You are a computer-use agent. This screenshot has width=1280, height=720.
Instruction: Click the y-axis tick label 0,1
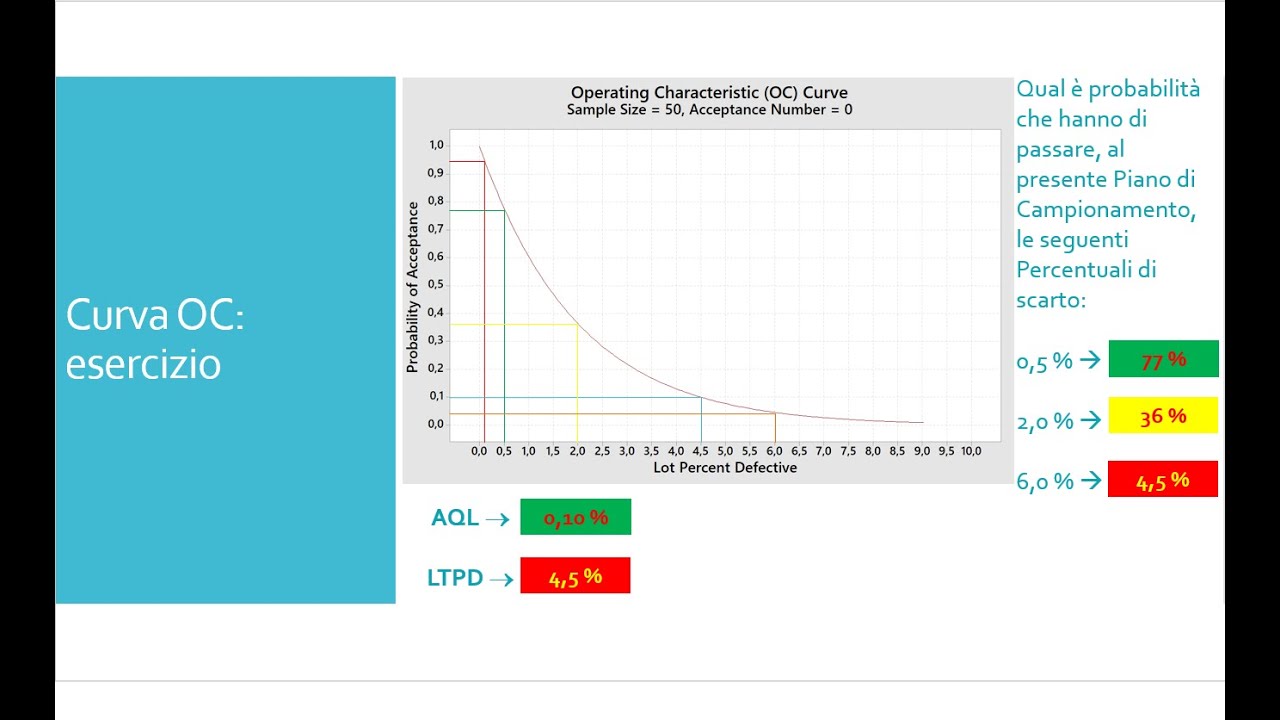(436, 396)
